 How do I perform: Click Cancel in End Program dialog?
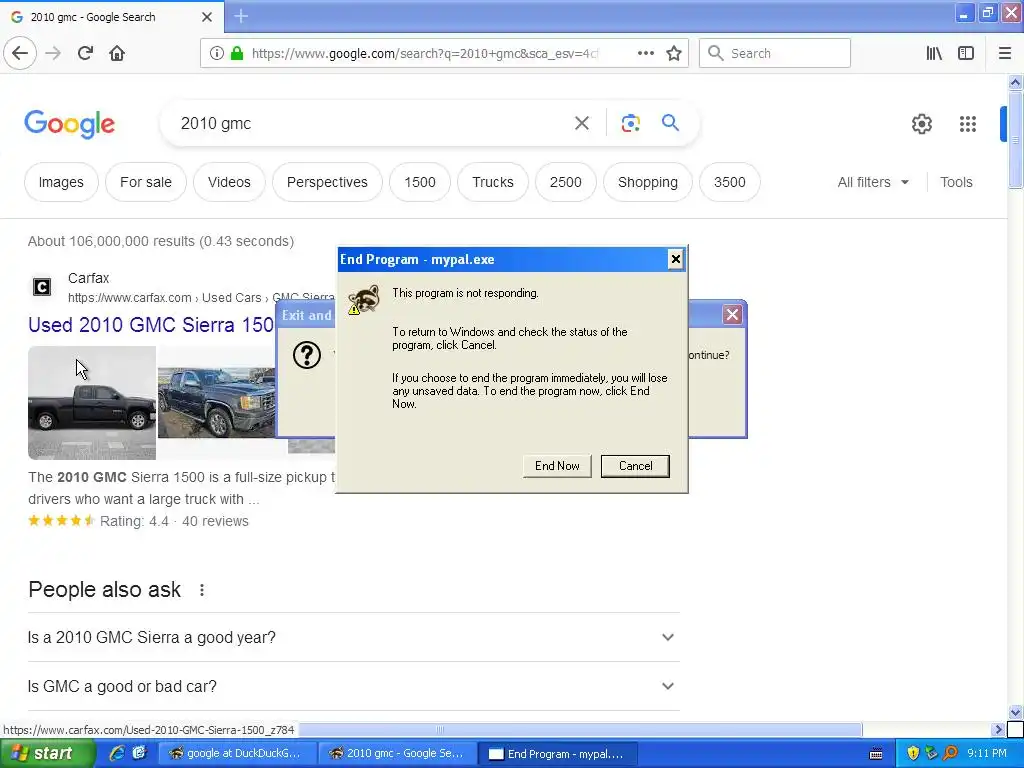point(635,466)
